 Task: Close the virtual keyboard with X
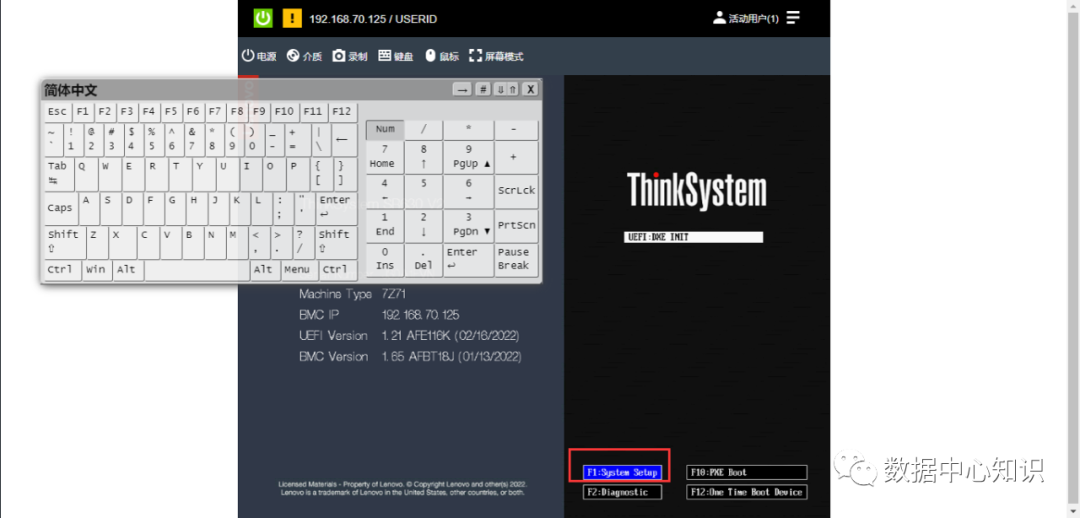point(530,90)
